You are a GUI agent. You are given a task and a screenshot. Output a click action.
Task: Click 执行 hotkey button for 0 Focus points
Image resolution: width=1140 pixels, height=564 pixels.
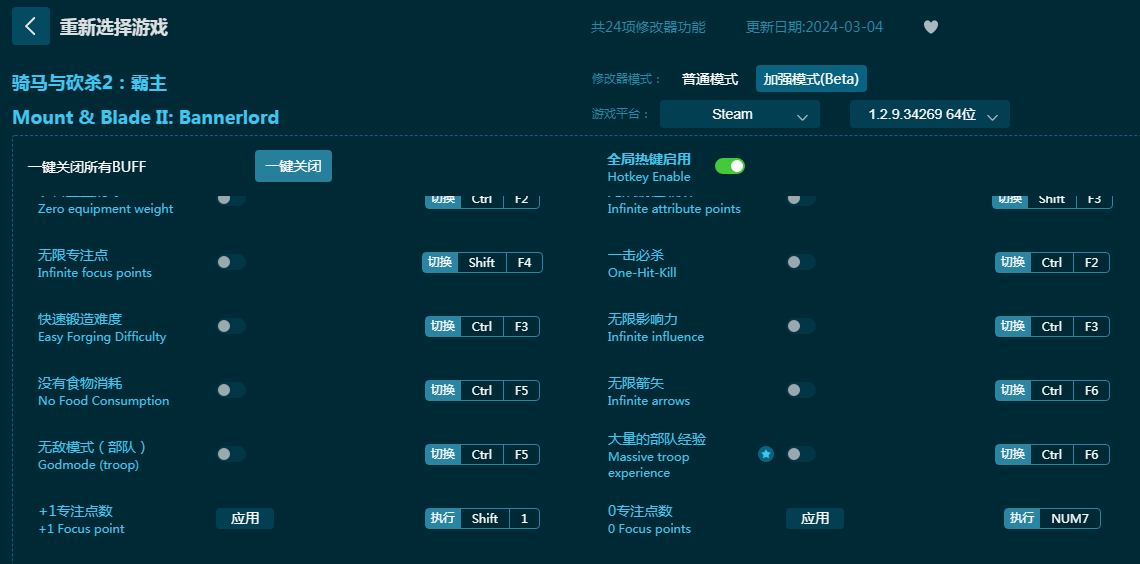1022,518
